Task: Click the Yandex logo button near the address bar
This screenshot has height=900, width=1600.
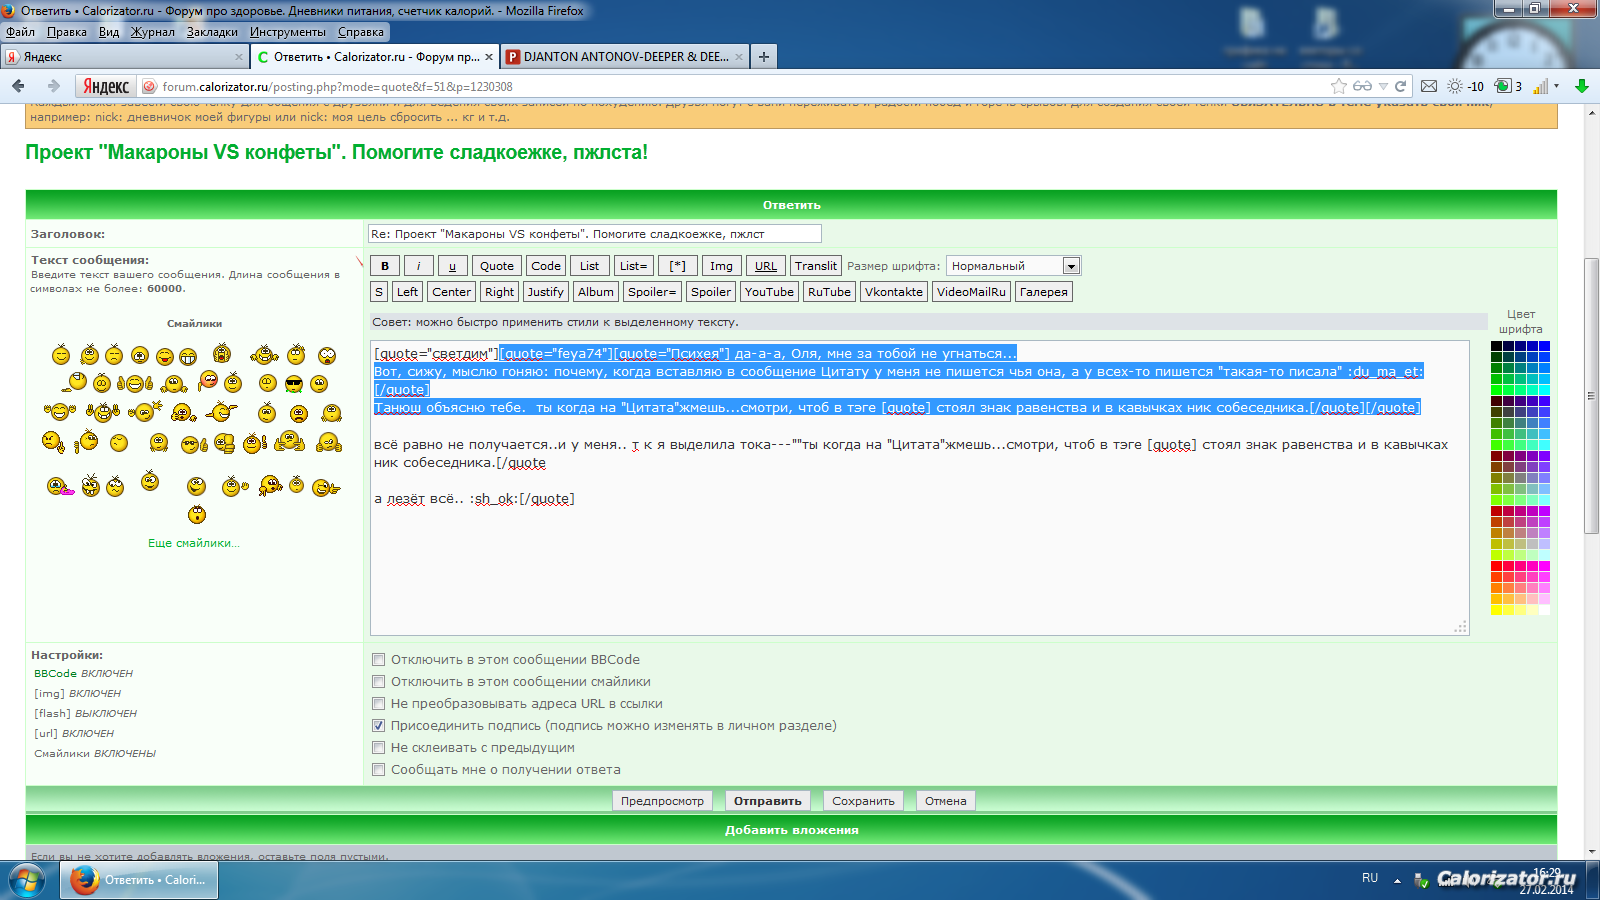Action: [106, 86]
